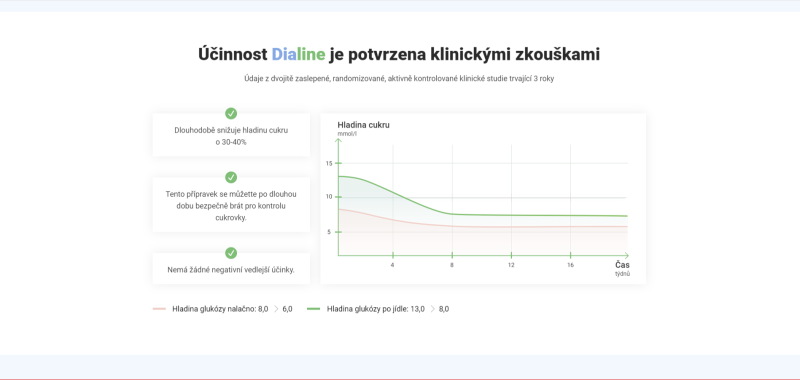Click the pink legend line for fasting glucose
The image size is (800, 380).
159,309
